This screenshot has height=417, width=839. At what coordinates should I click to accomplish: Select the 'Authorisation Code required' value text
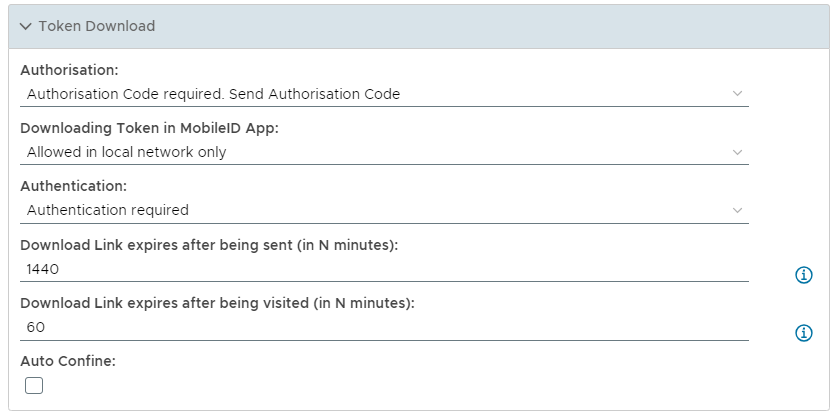tap(213, 94)
